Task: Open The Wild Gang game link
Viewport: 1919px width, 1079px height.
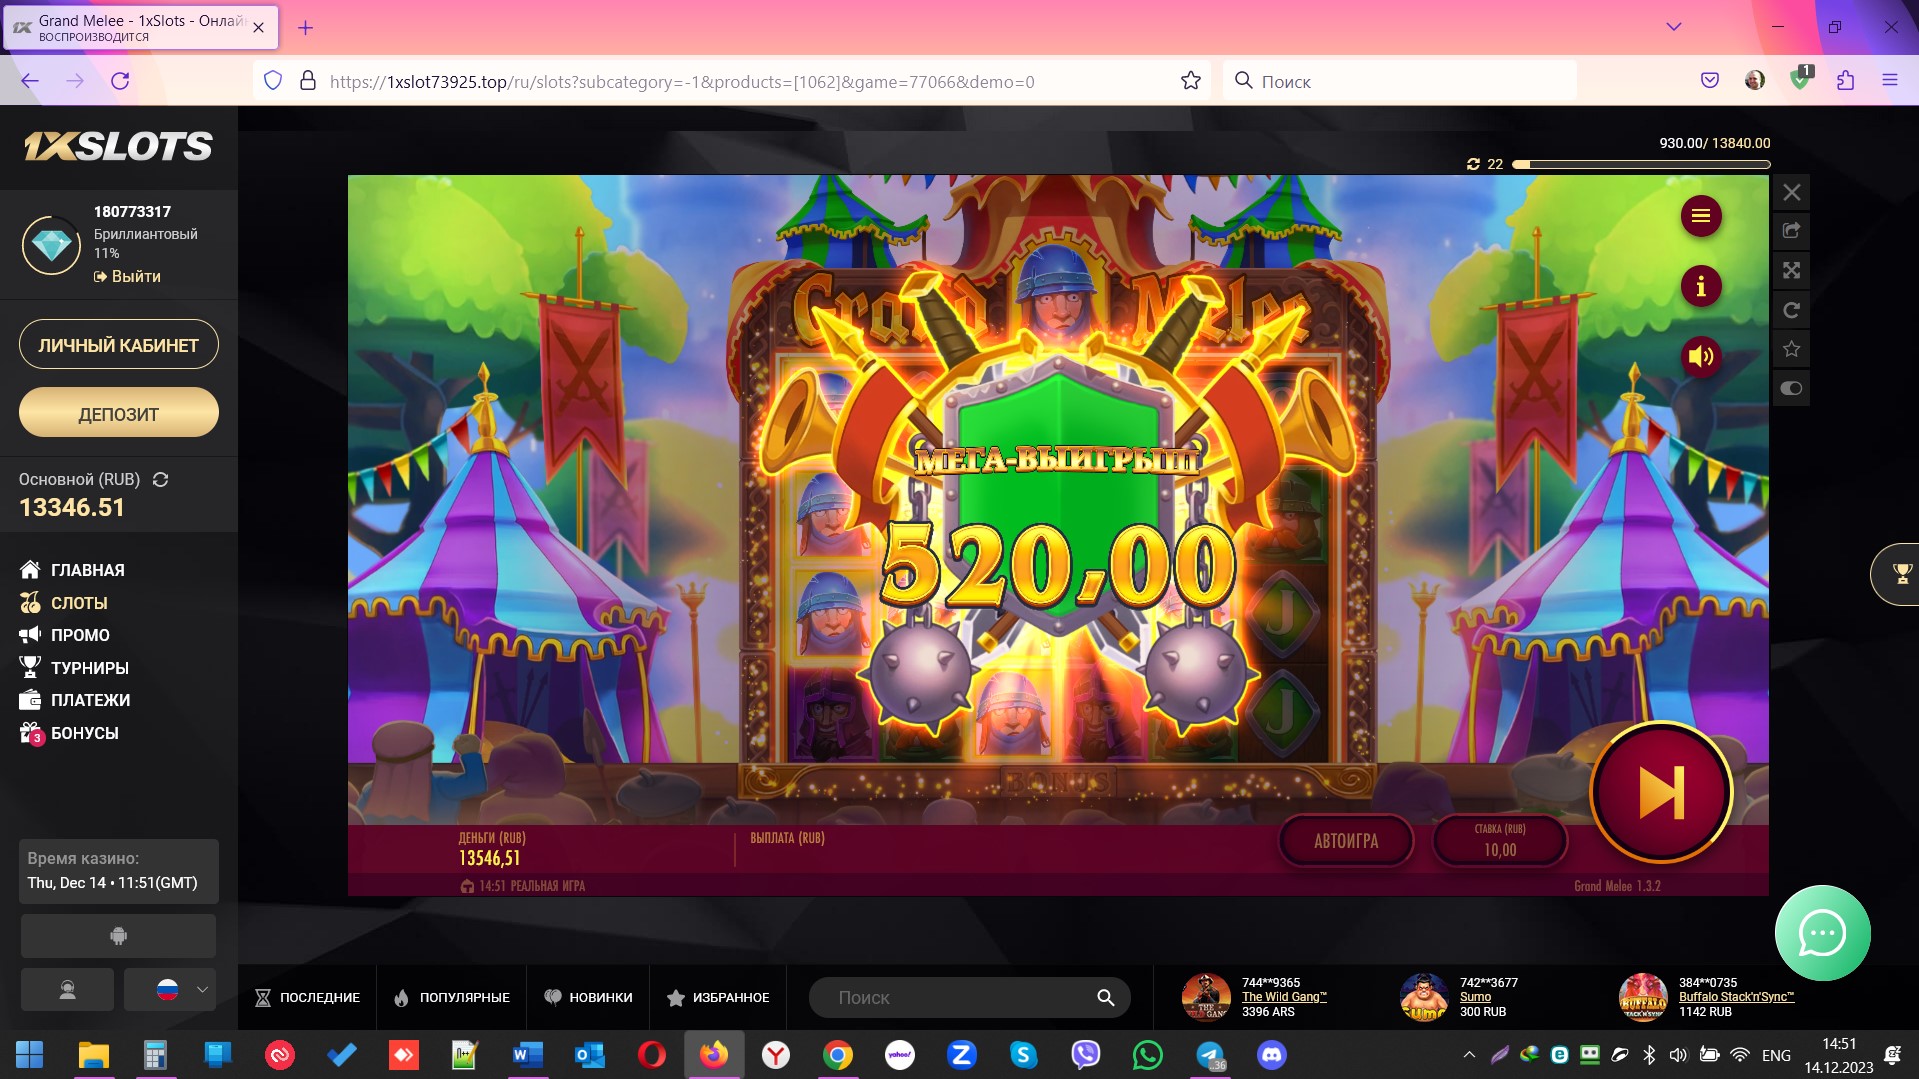Action: [1284, 997]
